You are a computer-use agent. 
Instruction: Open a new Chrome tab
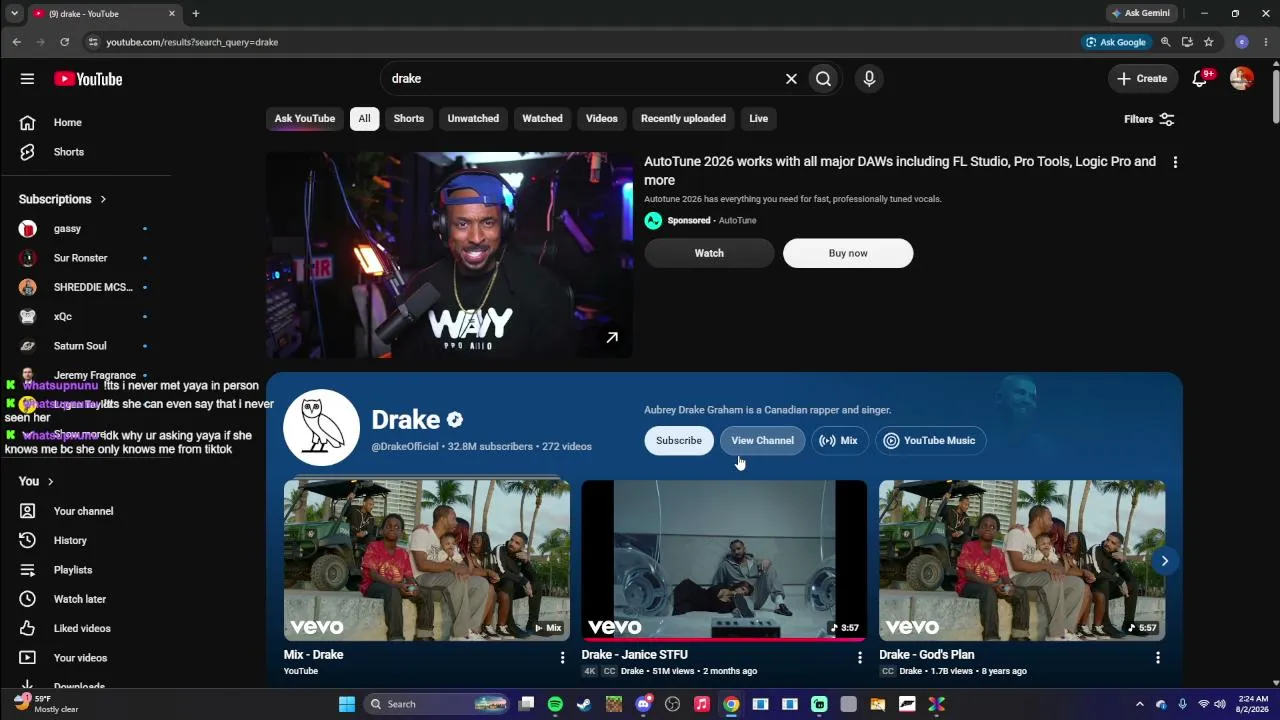click(196, 14)
